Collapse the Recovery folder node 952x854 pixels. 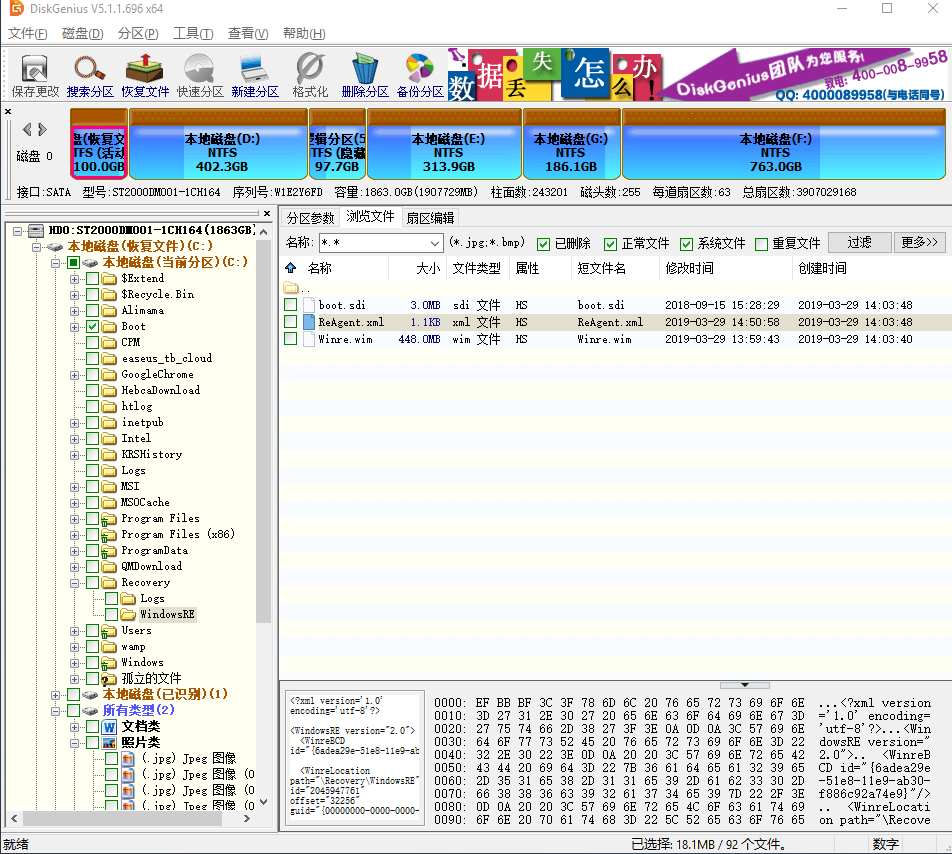point(75,583)
